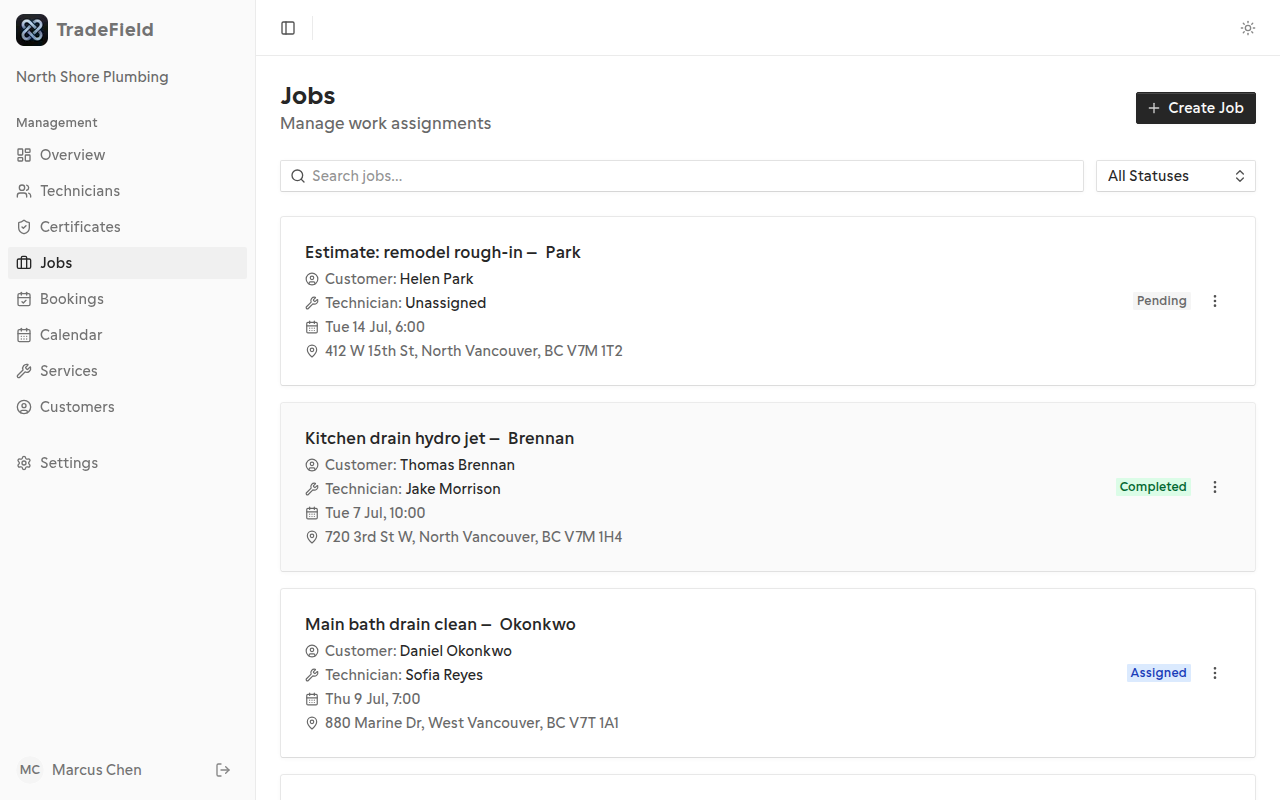Click the Overview grid icon

click(x=24, y=155)
